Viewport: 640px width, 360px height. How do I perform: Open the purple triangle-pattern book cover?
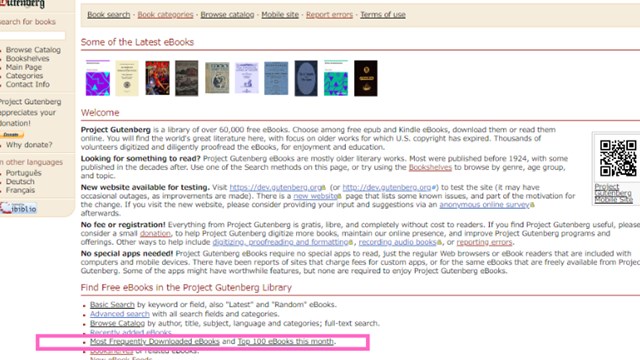tap(98, 78)
